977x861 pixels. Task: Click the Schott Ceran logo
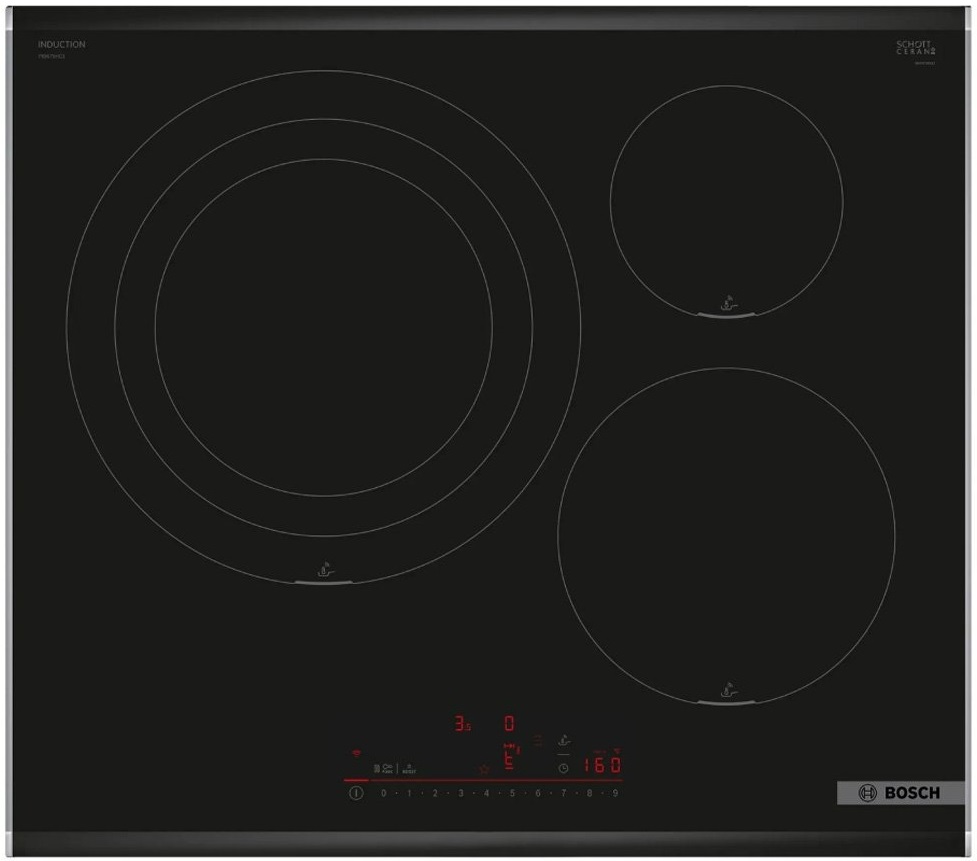[914, 48]
